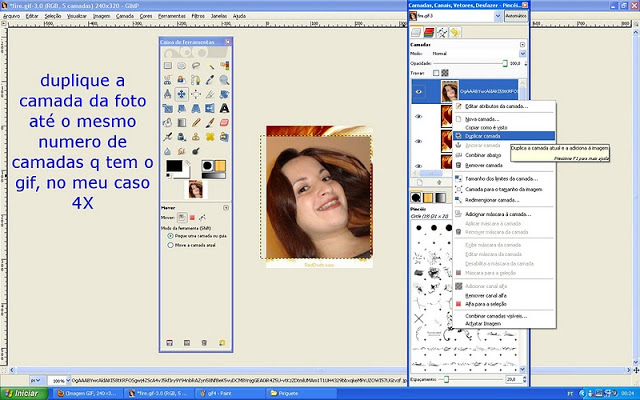Toggle the lock transparency checkbox next to Travar

[436, 72]
